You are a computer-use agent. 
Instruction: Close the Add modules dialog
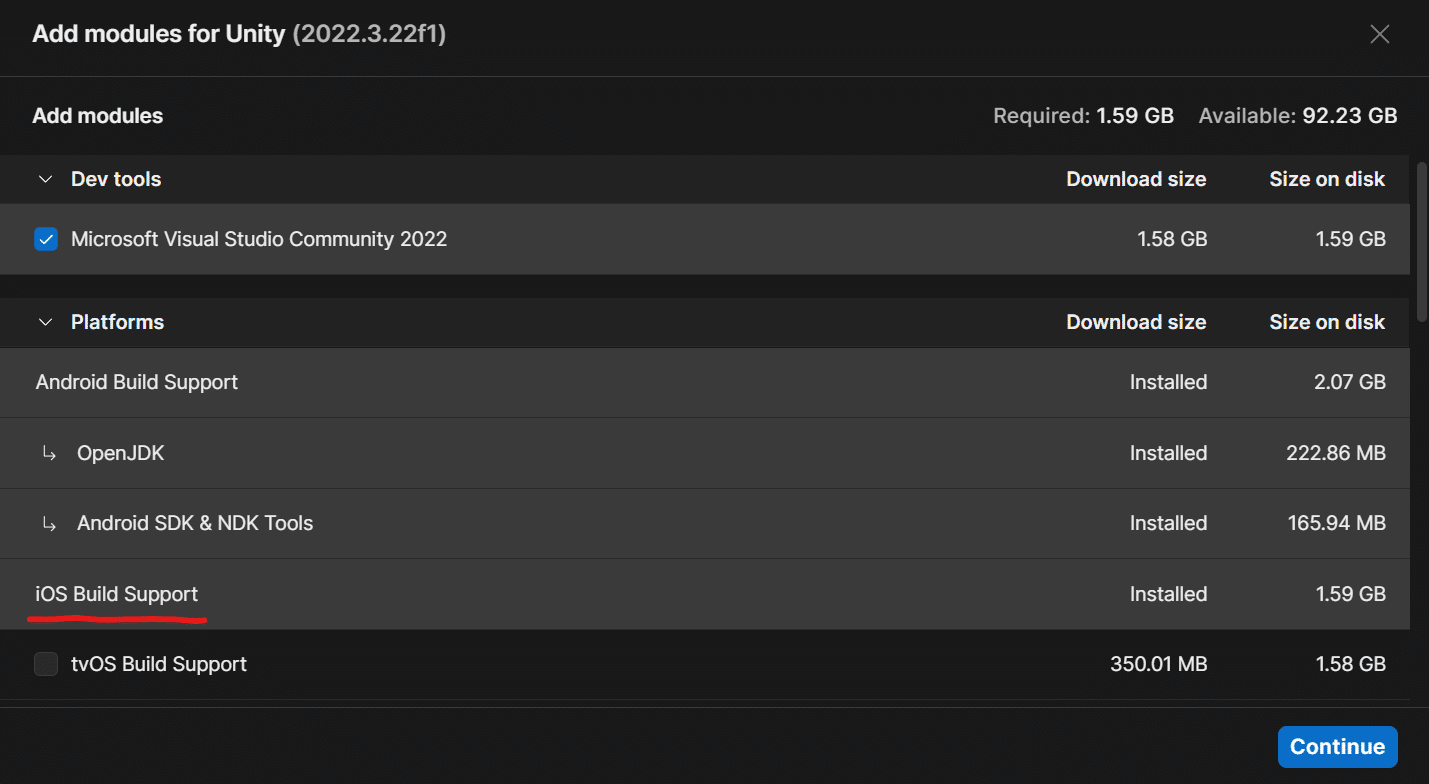[x=1379, y=35]
